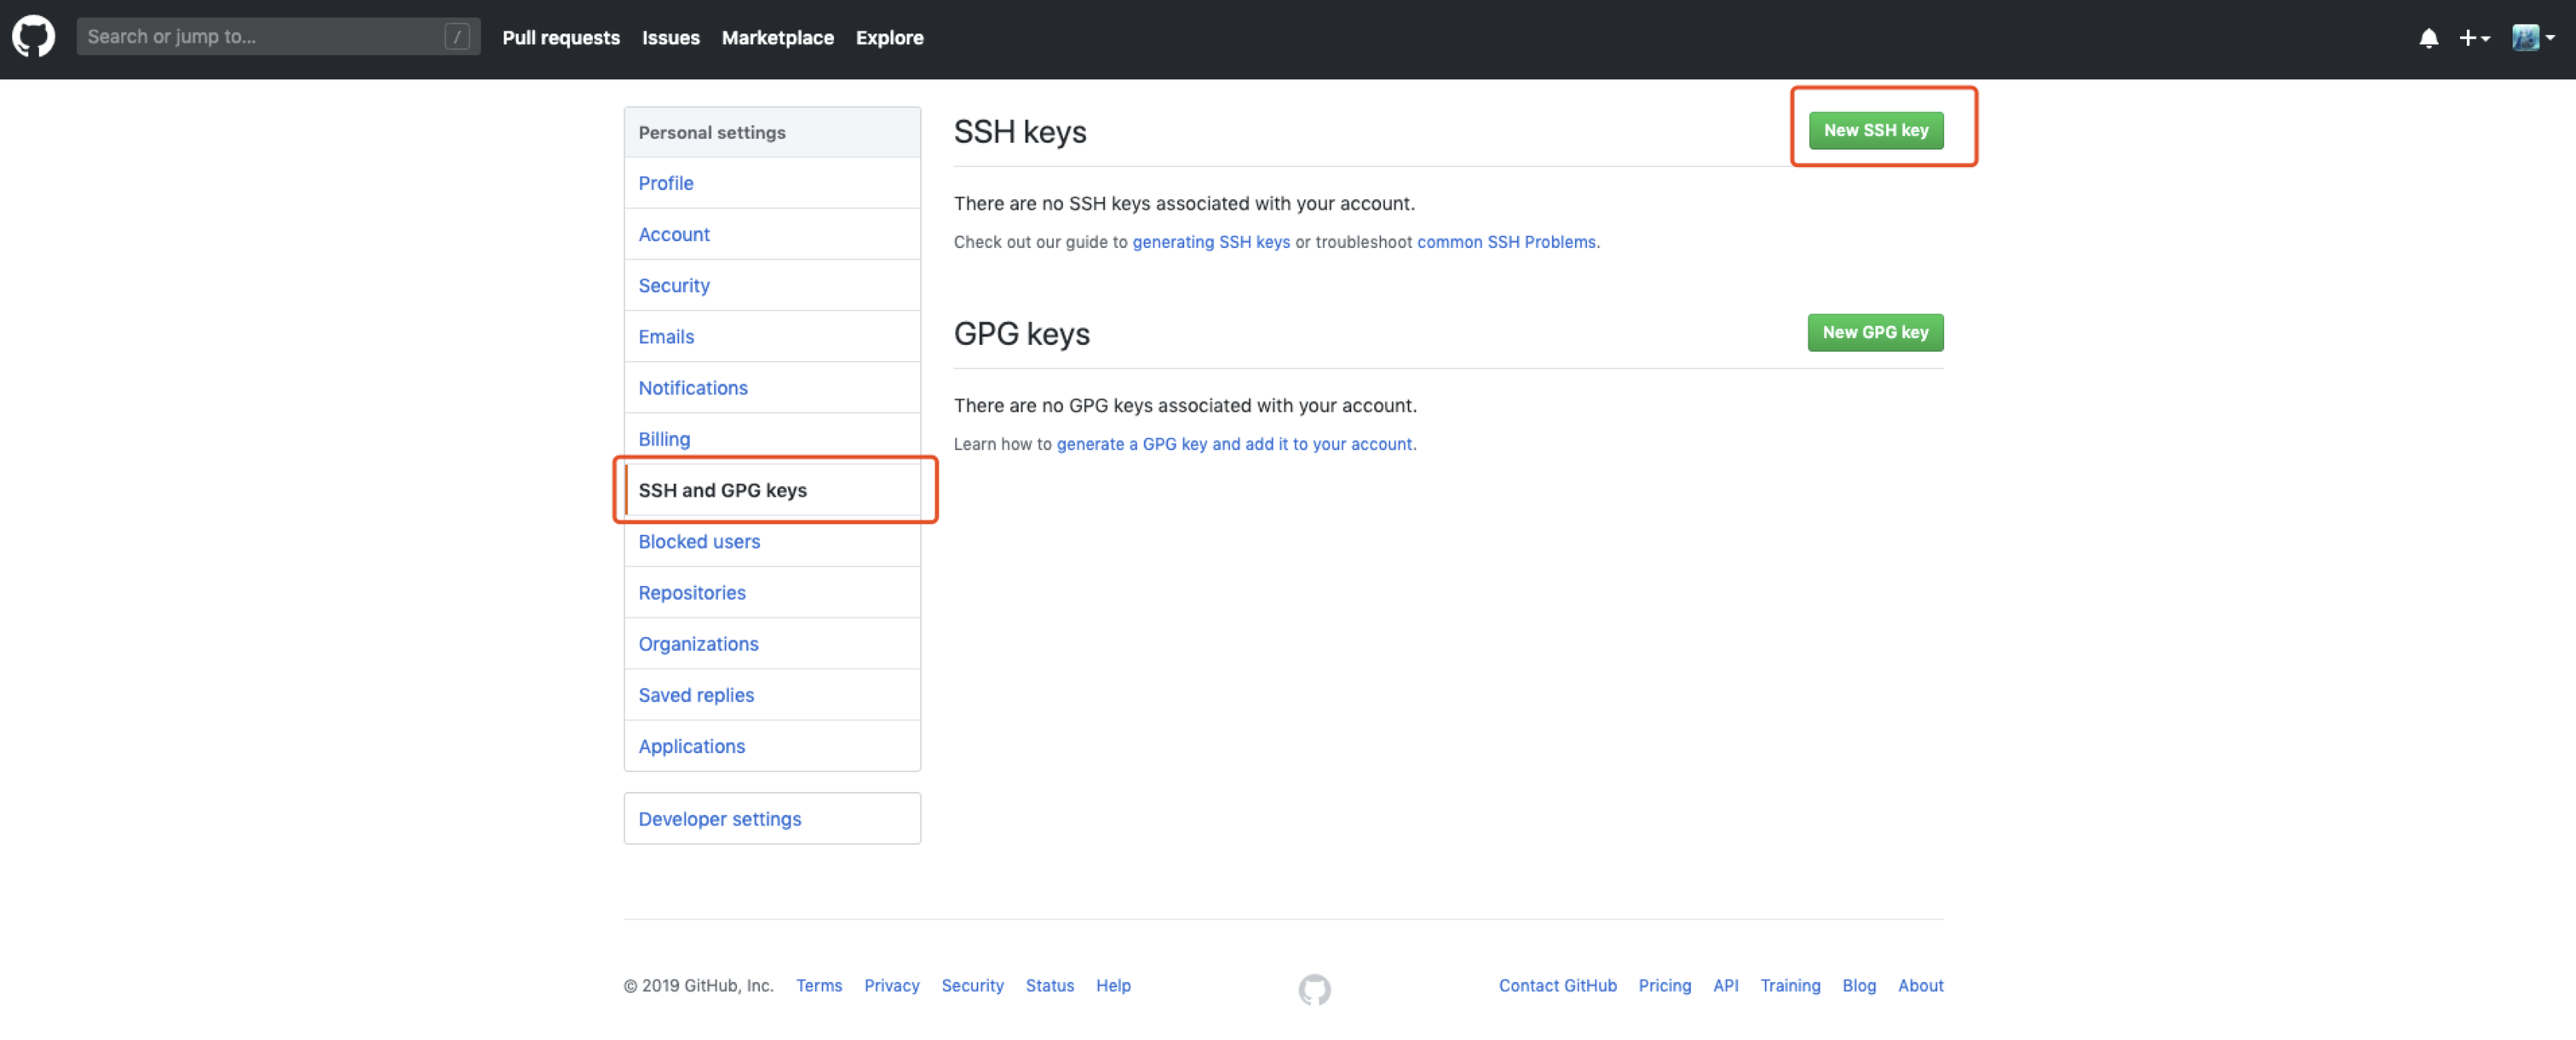Open Notifications settings in sidebar
The width and height of the screenshot is (2576, 1040).
click(692, 388)
